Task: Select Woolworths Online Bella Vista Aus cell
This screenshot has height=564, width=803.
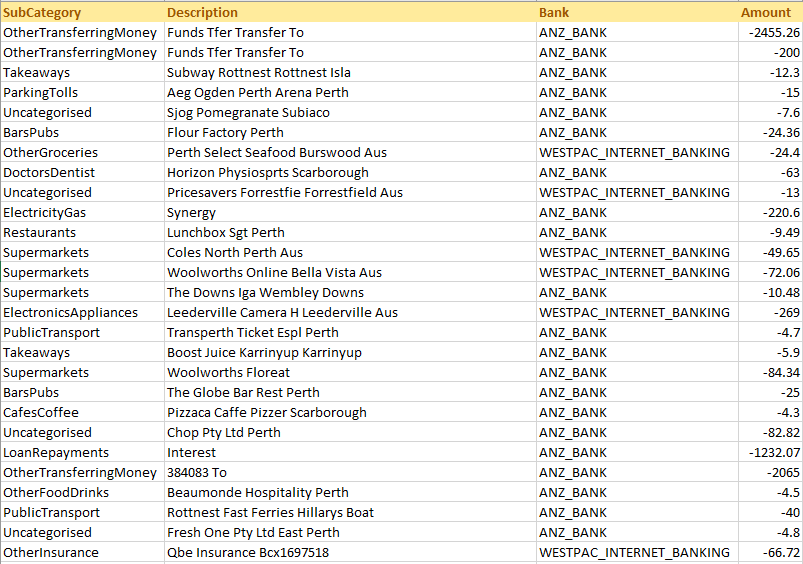Action: [x=350, y=272]
